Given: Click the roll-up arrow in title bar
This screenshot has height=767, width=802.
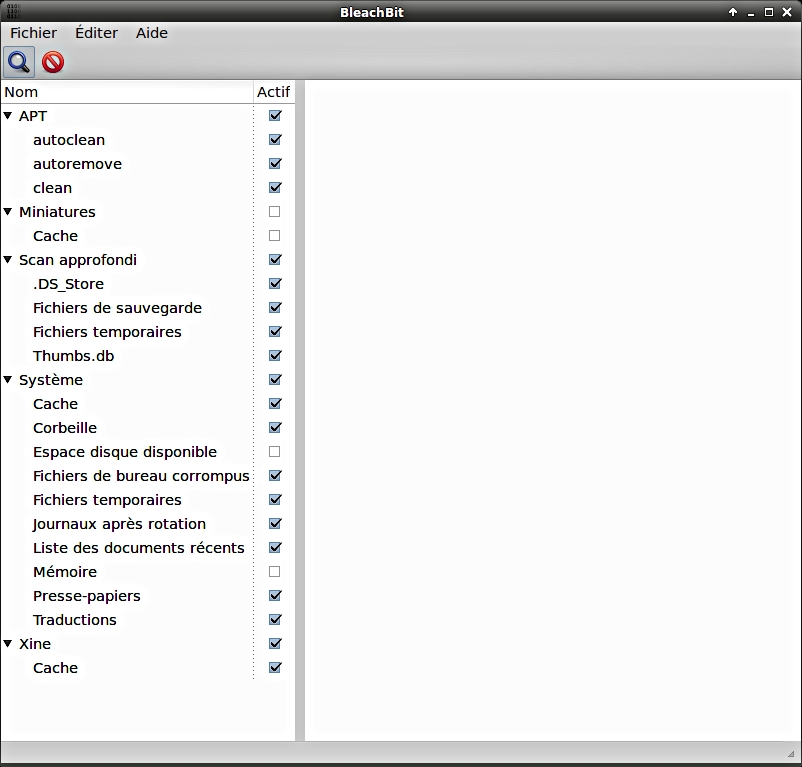Looking at the screenshot, I should [x=733, y=12].
